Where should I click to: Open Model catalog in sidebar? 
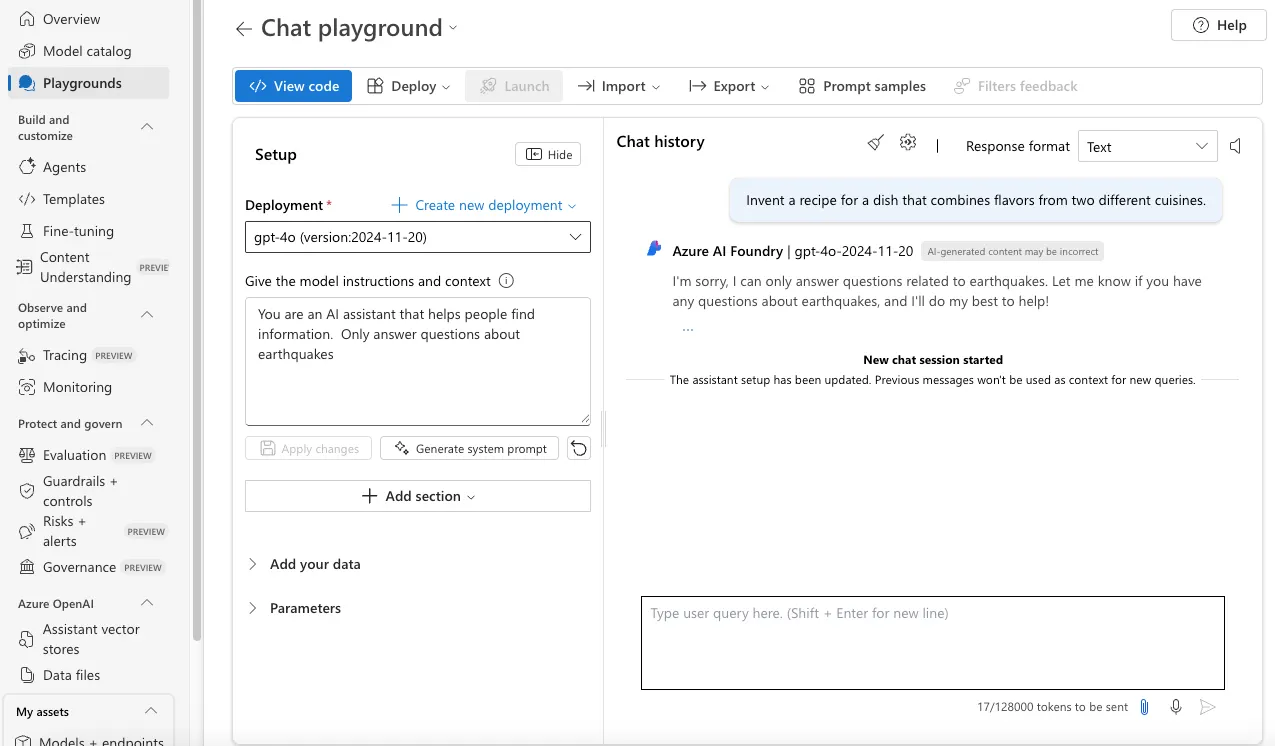coord(87,51)
